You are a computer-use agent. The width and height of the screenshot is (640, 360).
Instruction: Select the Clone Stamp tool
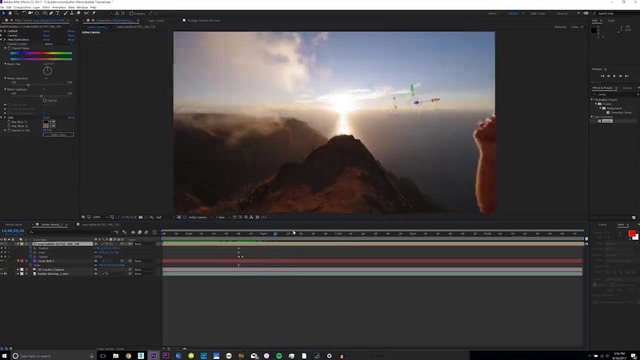click(72, 13)
